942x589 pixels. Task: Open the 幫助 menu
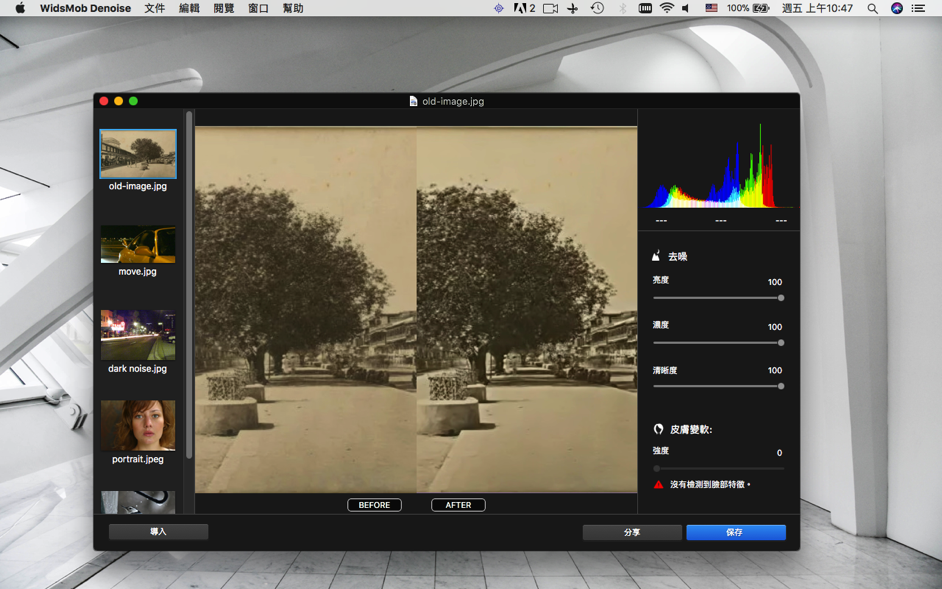293,8
